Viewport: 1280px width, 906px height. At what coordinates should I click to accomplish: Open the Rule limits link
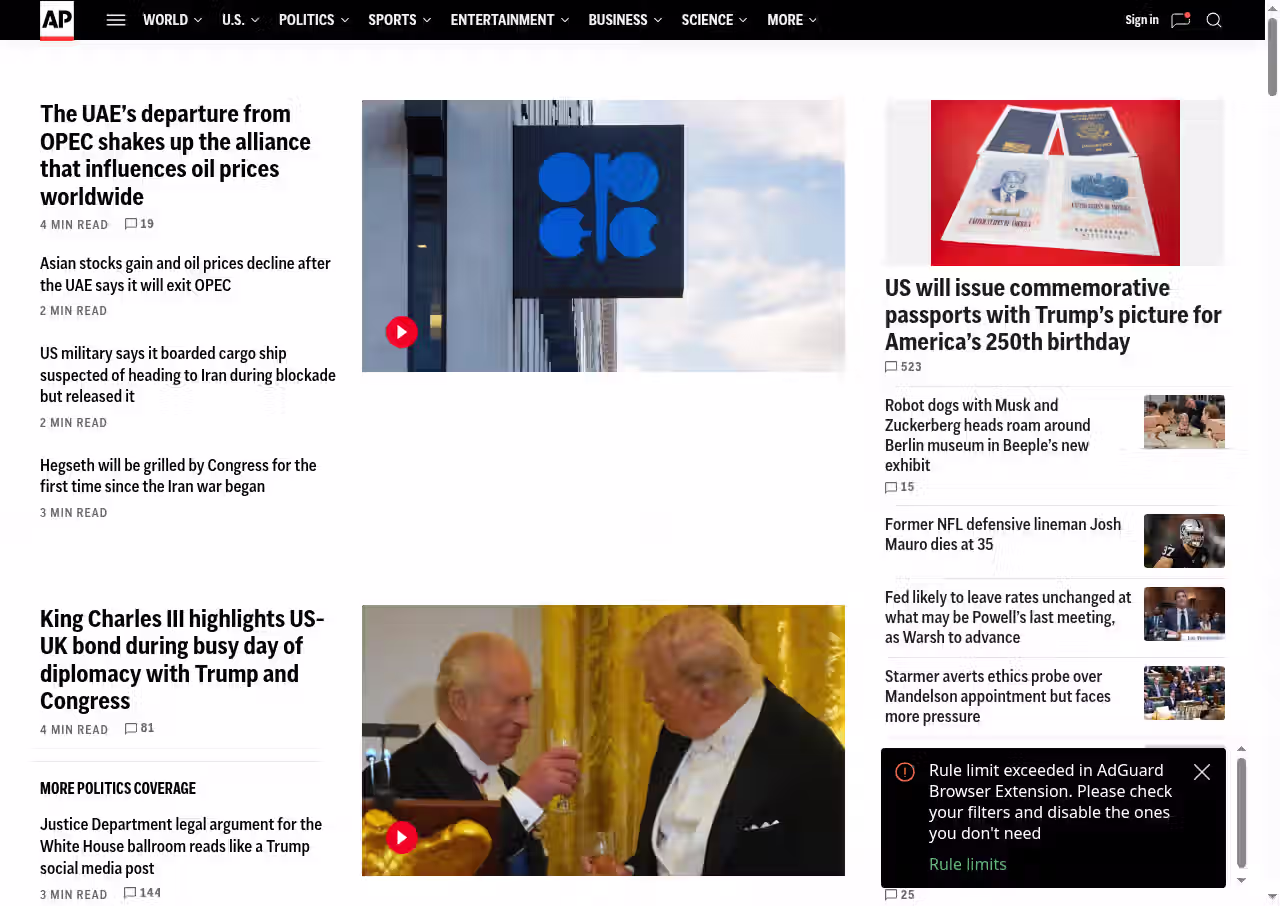968,864
